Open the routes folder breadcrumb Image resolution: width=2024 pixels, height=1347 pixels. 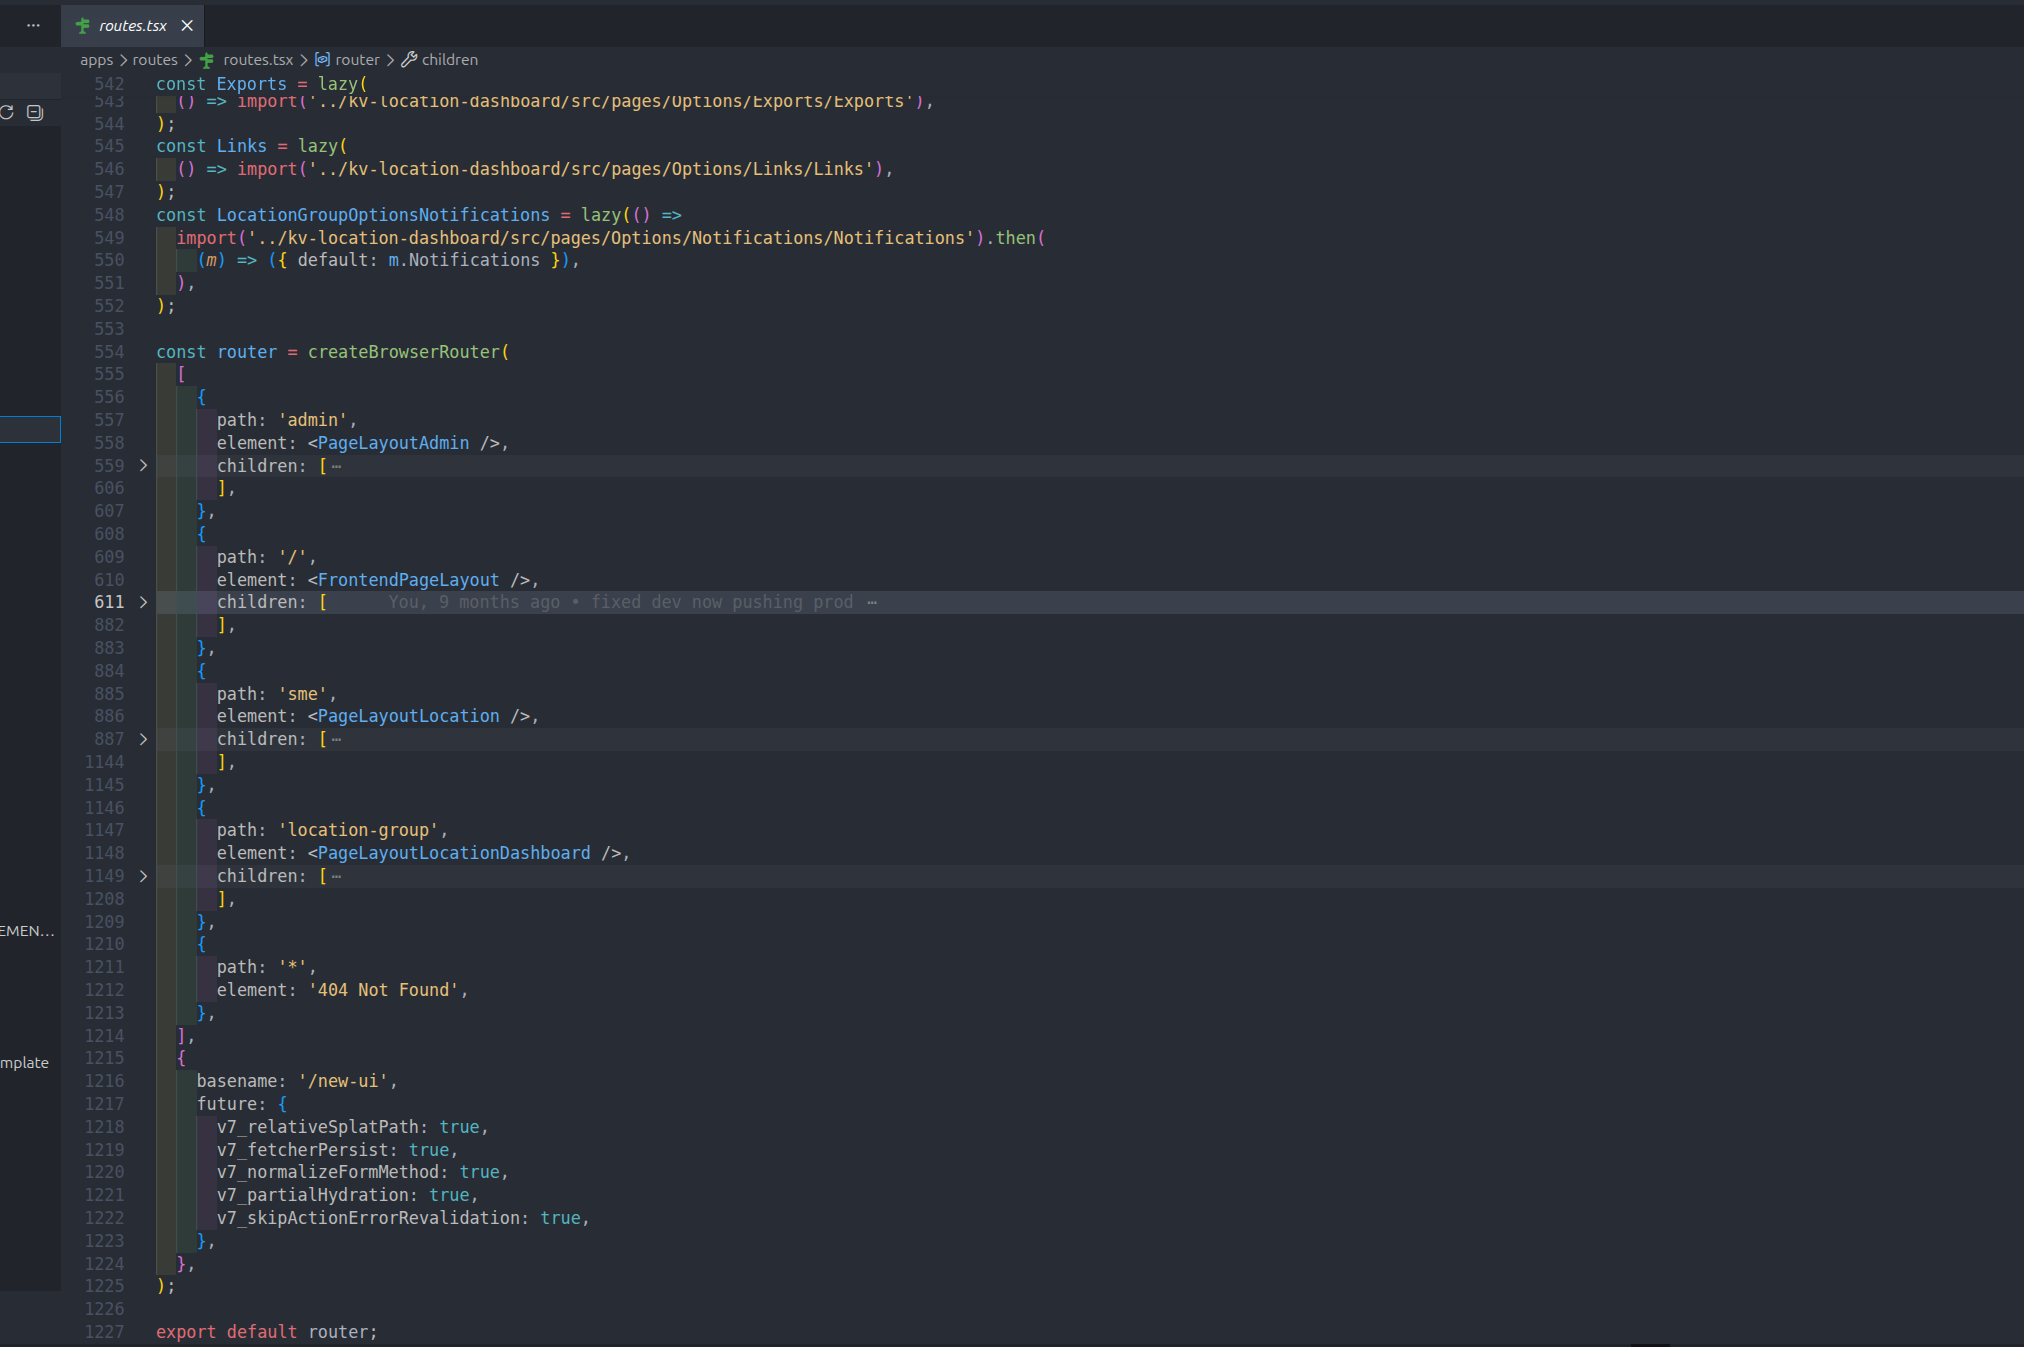pyautogui.click(x=154, y=60)
